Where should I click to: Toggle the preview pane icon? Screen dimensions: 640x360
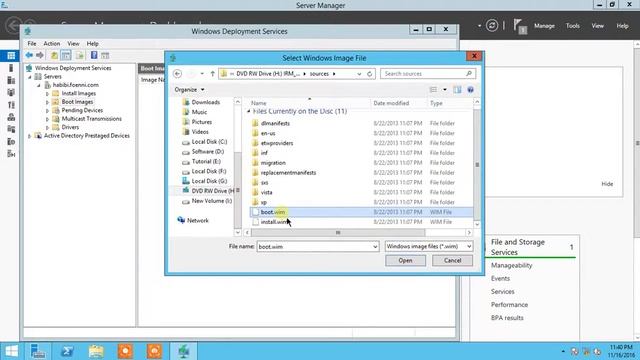(457, 90)
